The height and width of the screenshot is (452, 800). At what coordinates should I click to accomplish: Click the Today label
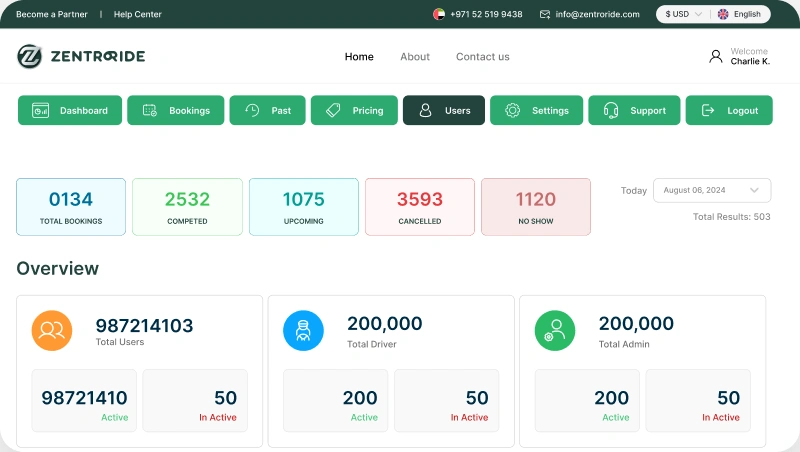click(x=634, y=190)
